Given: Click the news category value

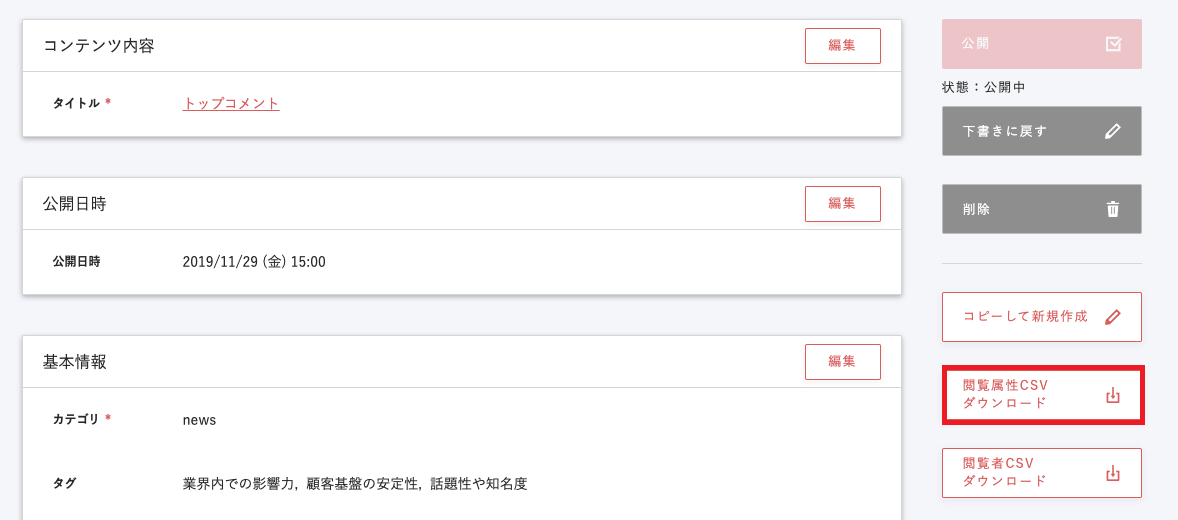Looking at the screenshot, I should pos(200,420).
